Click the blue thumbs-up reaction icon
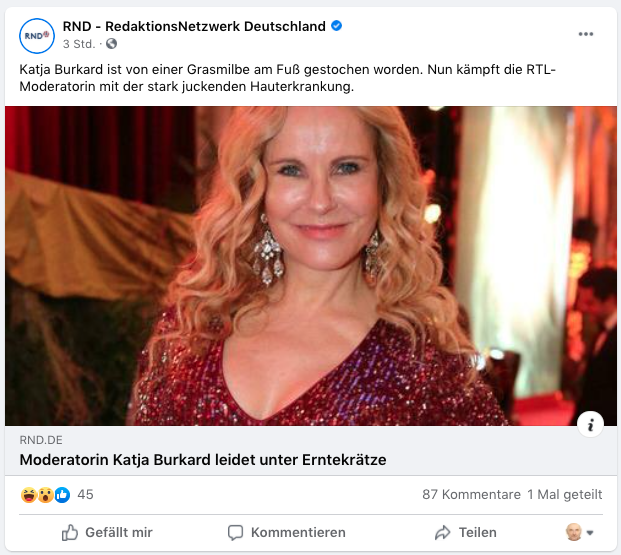The width and height of the screenshot is (621, 555). point(61,494)
